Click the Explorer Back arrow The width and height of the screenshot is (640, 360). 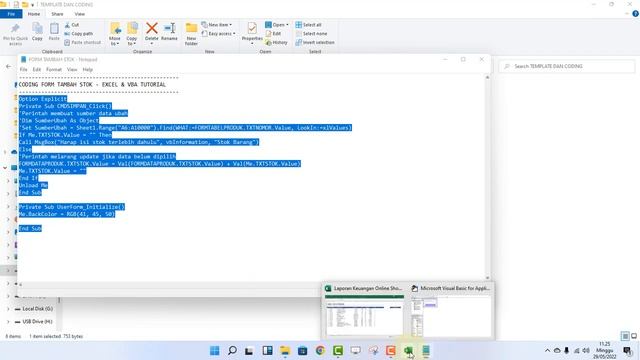pyautogui.click(x=9, y=66)
